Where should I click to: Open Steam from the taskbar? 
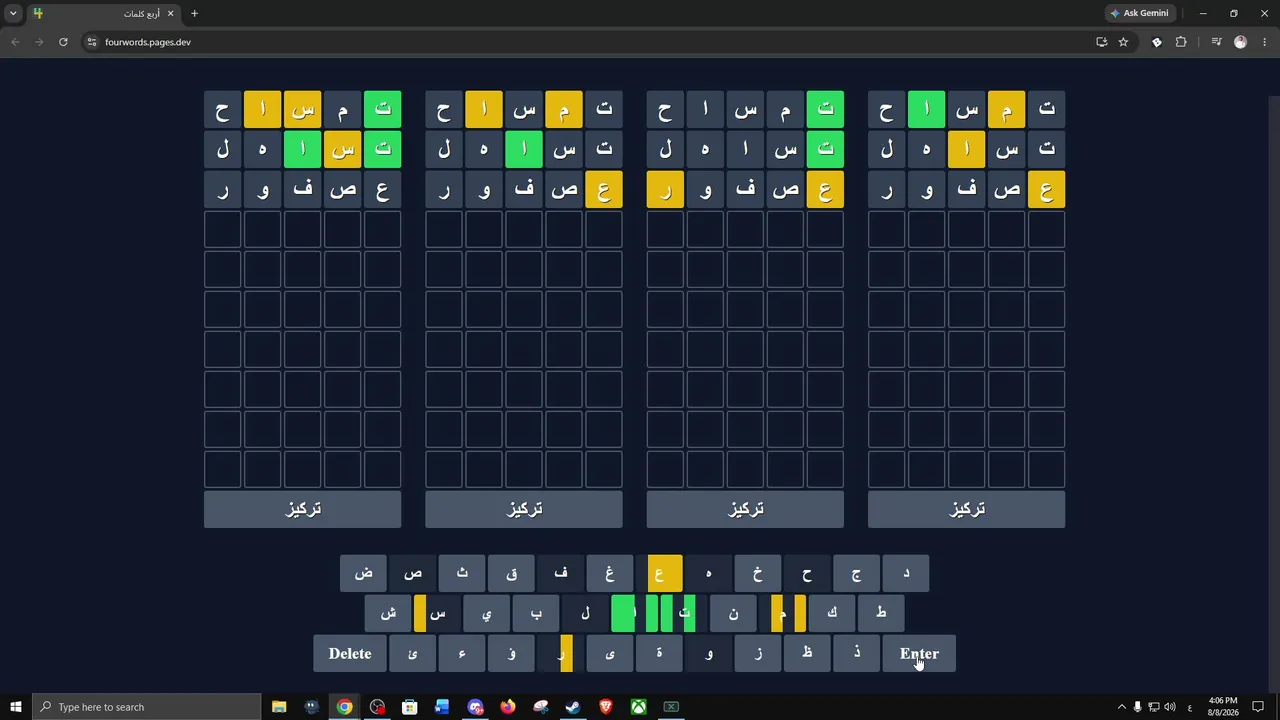[x=573, y=707]
